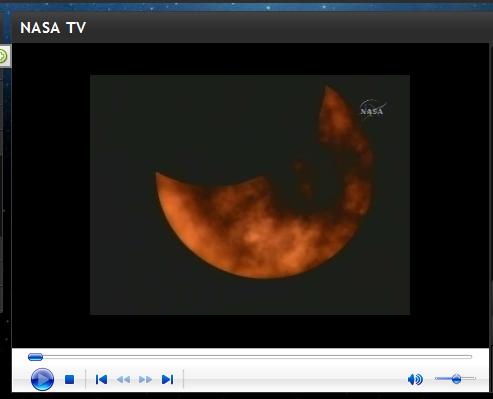Screen dimensions: 493x399
Task: Jump to the middle of the seek bar
Action: [x=250, y=357]
